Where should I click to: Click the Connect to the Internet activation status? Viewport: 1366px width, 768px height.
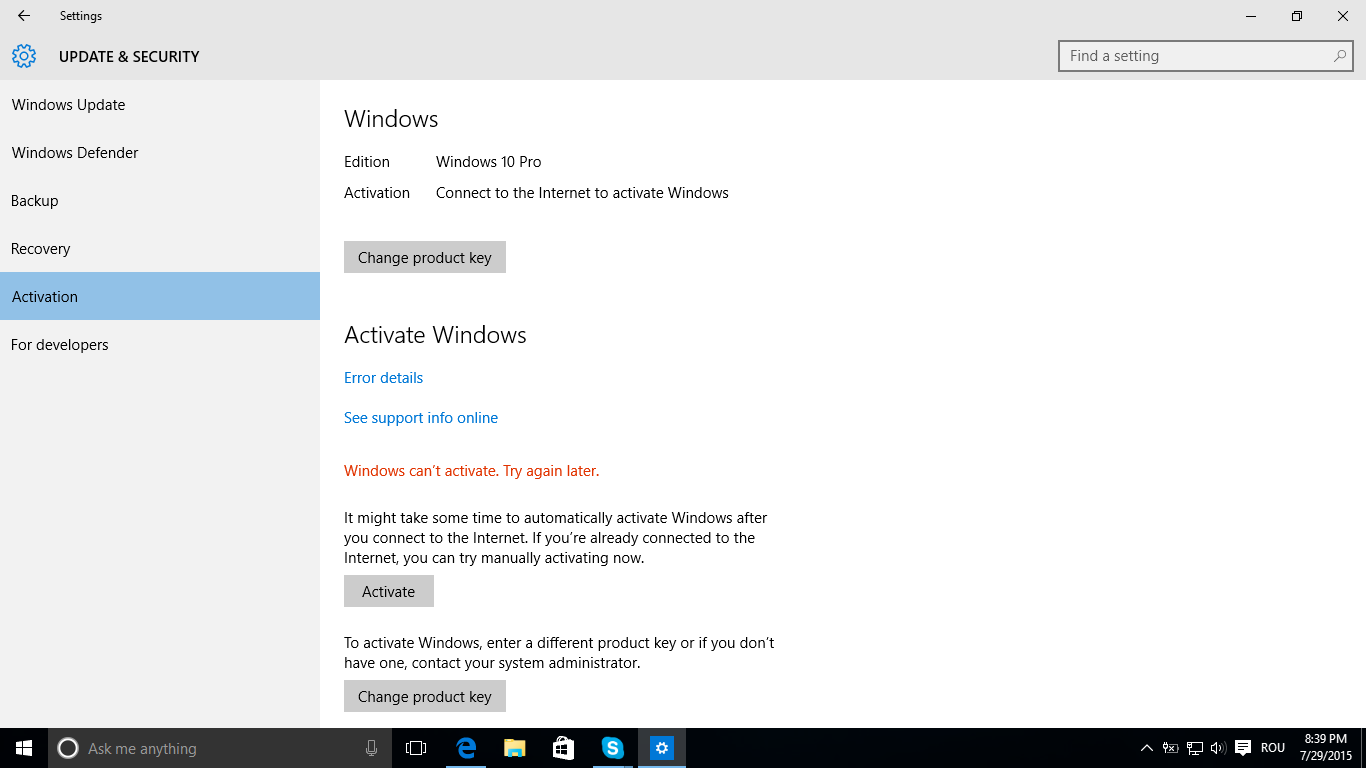tap(582, 193)
